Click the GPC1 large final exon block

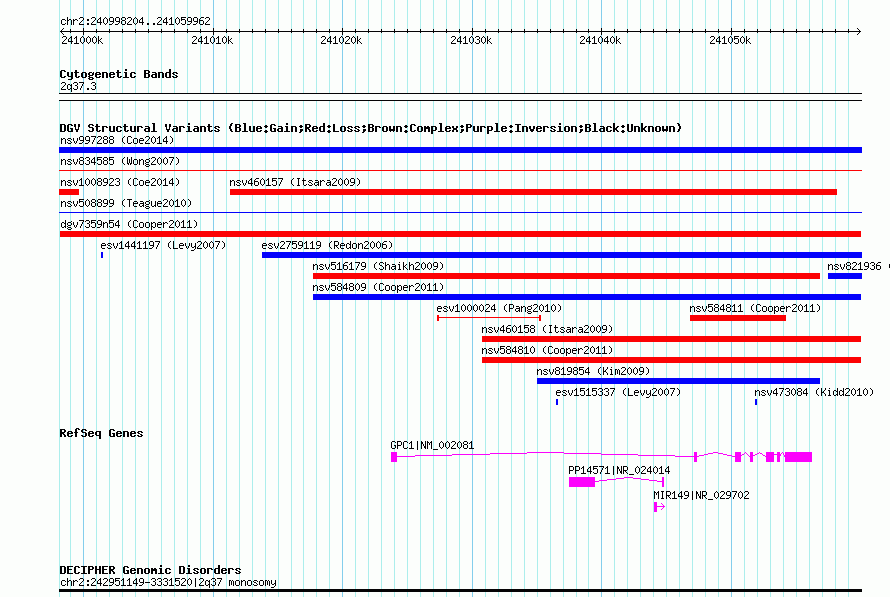(798, 457)
